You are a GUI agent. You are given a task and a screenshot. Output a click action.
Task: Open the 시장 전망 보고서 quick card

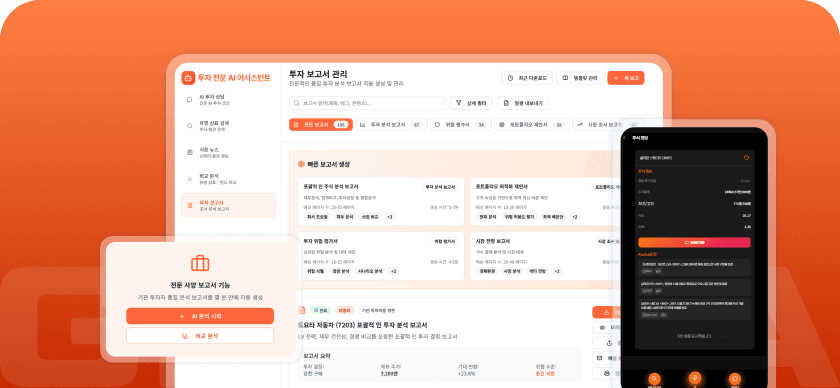click(545, 256)
